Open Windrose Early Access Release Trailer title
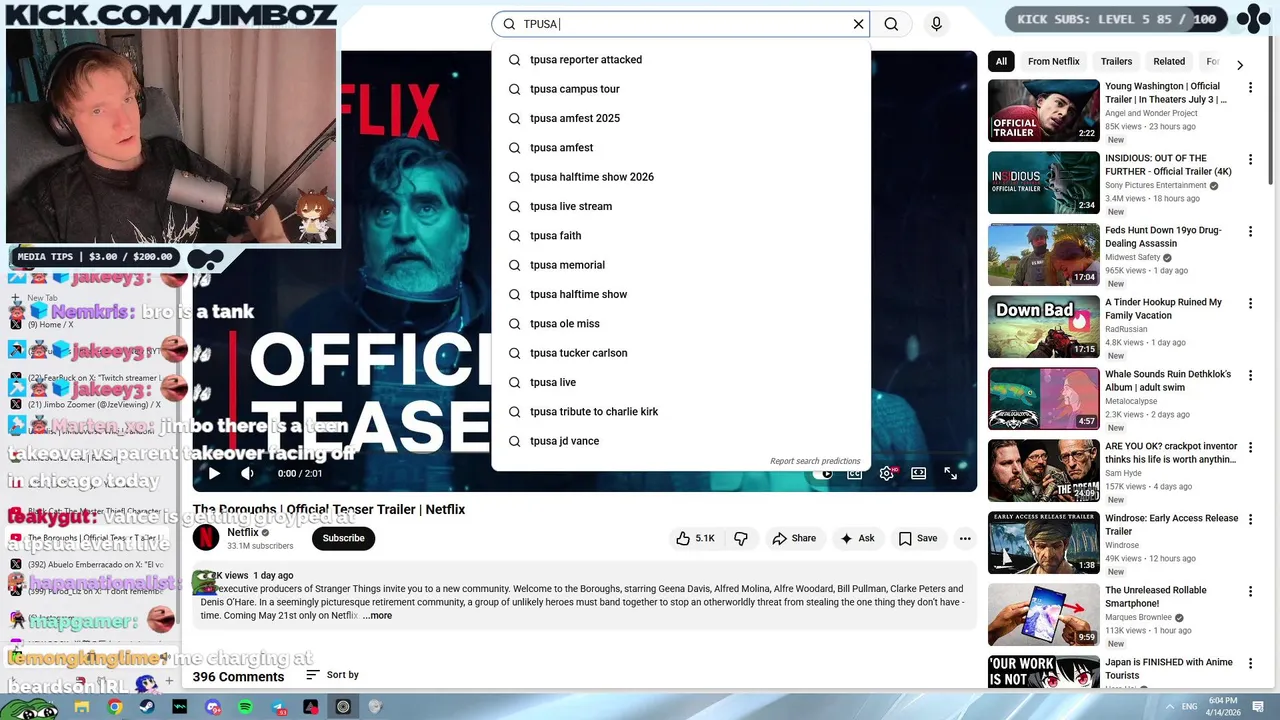The height and width of the screenshot is (720, 1280). point(1172,525)
